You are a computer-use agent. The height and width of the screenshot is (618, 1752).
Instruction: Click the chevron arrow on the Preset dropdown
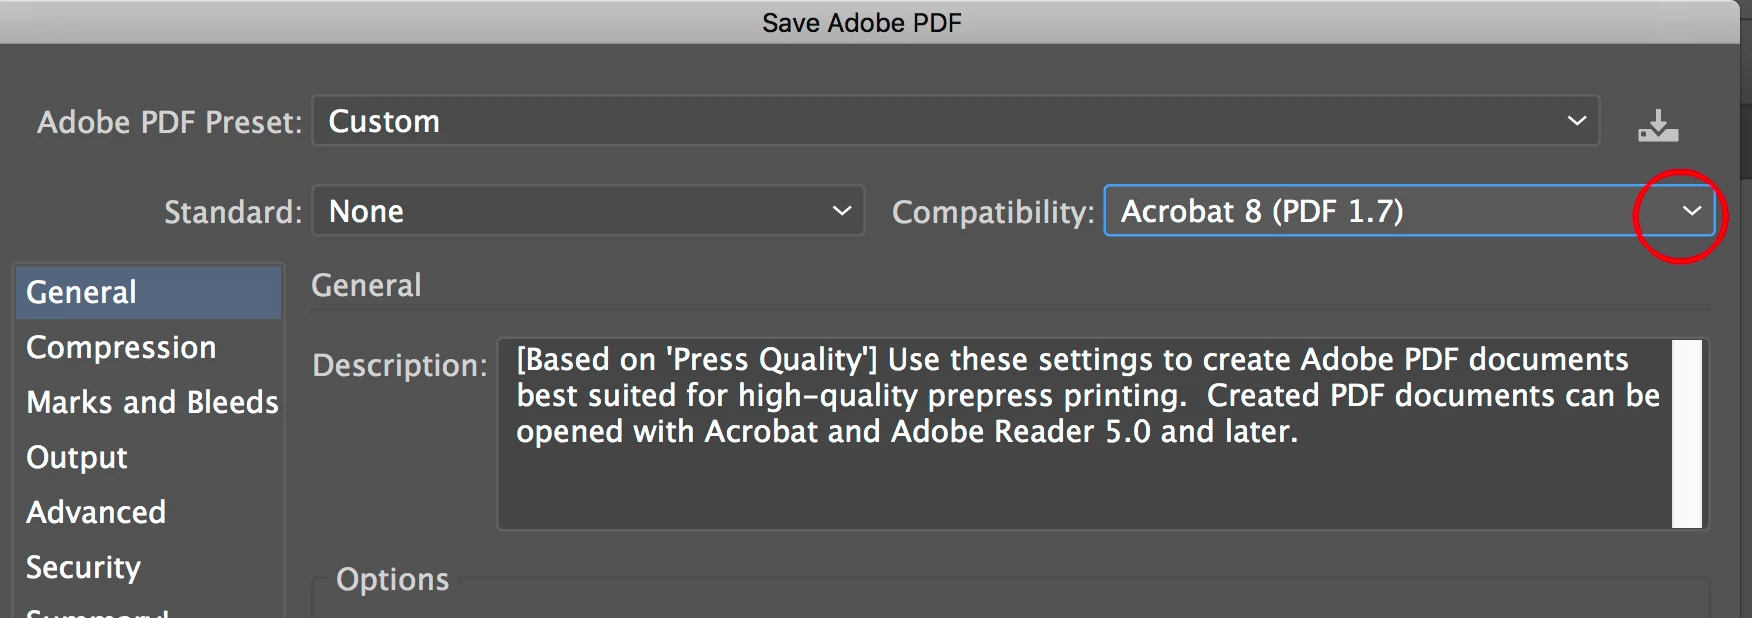(1576, 122)
